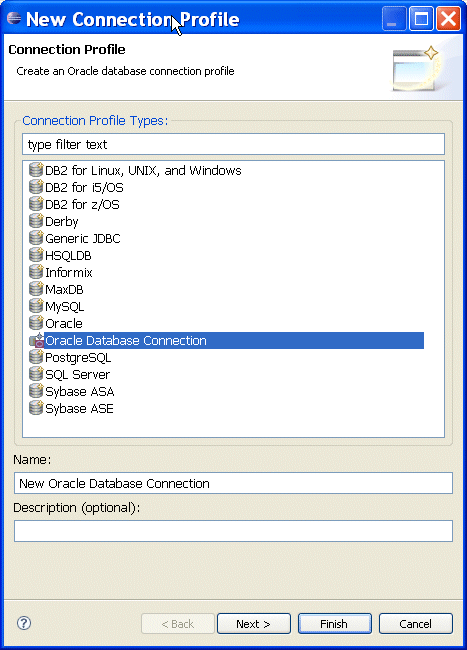Click the DB2 for z/OS database icon
The height and width of the screenshot is (650, 467).
pyautogui.click(x=36, y=204)
